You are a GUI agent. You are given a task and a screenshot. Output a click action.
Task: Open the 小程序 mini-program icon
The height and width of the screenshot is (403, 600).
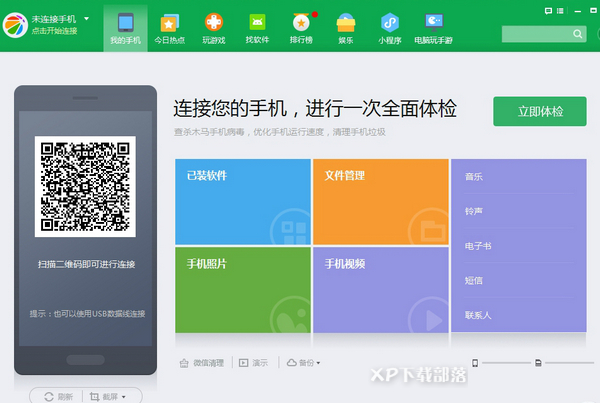[390, 23]
